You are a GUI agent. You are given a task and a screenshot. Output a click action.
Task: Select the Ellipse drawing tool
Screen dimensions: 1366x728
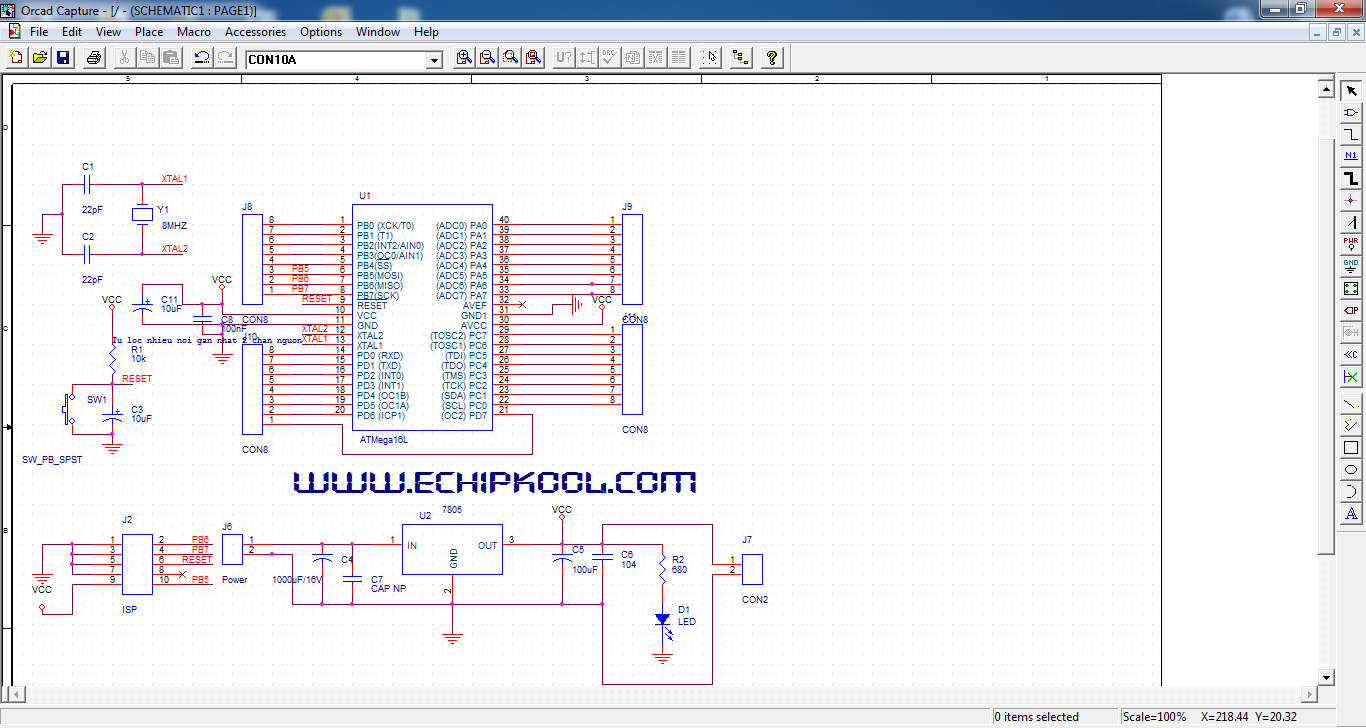click(x=1351, y=470)
